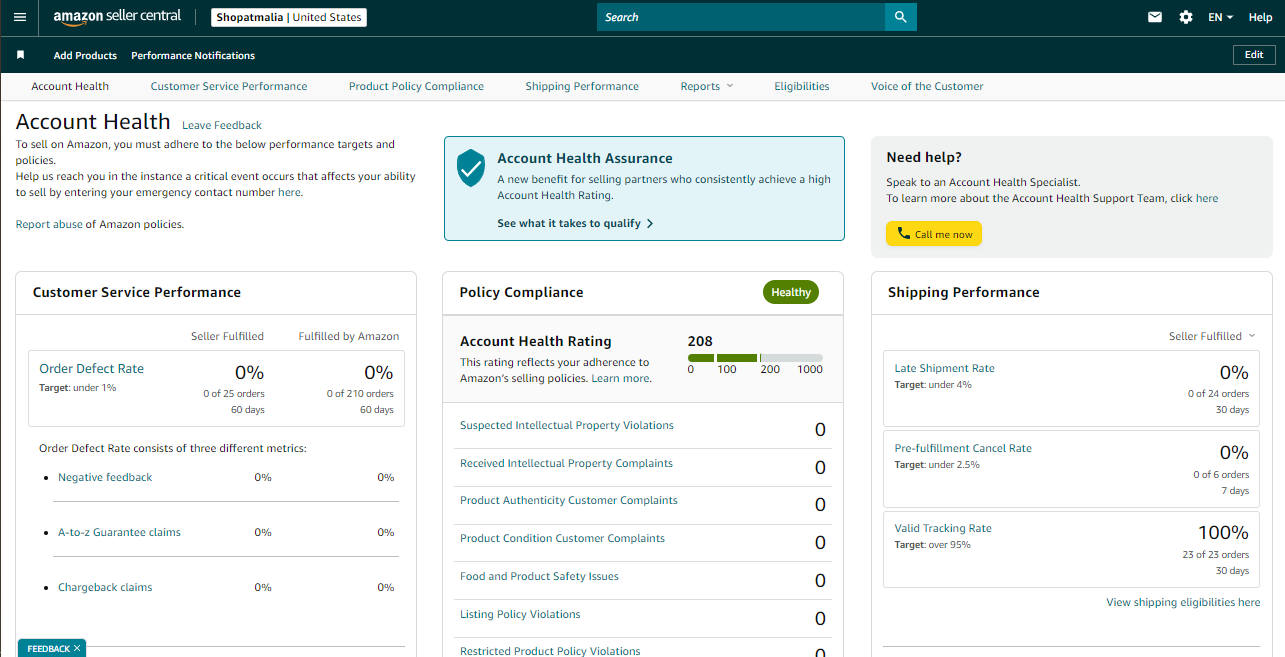Click the Report abuse link
Image resolution: width=1285 pixels, height=657 pixels.
coord(49,224)
